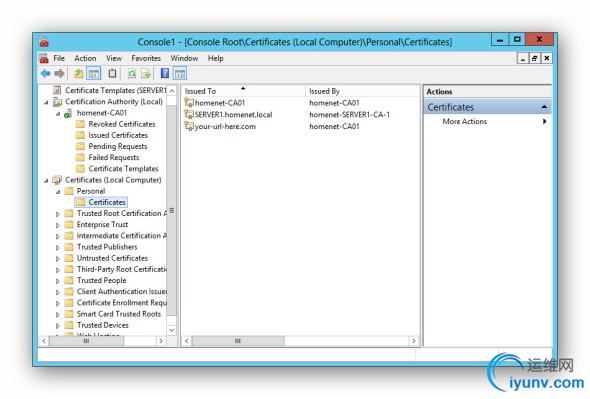Click the Export List toolbar icon
This screenshot has height=399, width=590.
(x=146, y=73)
